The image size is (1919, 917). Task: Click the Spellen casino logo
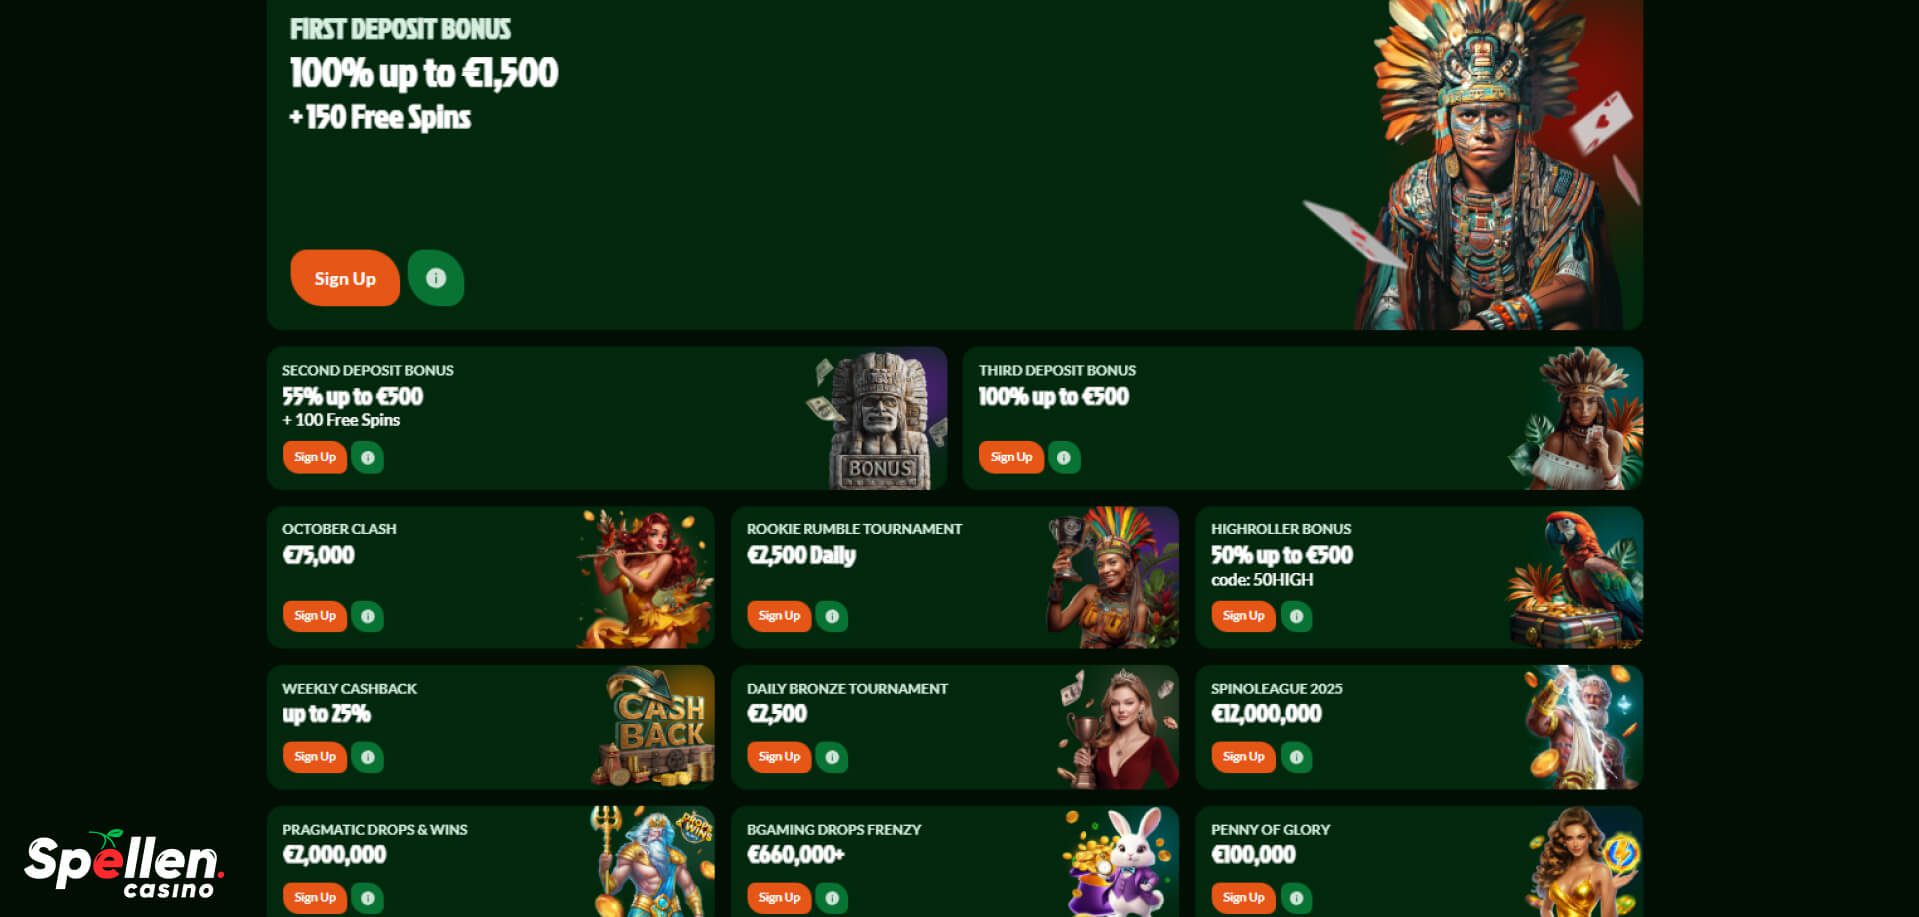[x=124, y=865]
